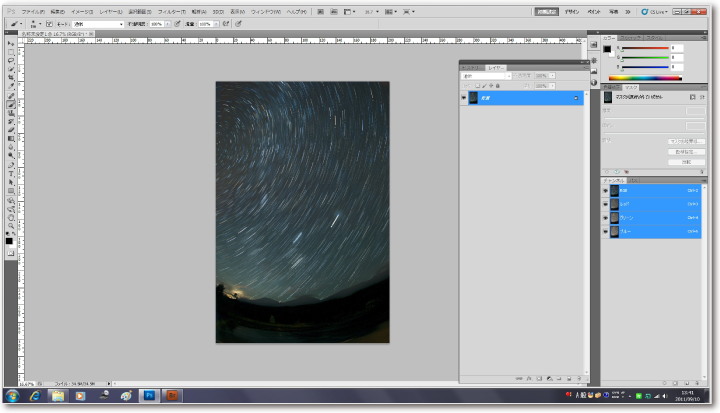The height and width of the screenshot is (413, 720).
Task: Open Internet Explorer from the taskbar
Action: 34,395
